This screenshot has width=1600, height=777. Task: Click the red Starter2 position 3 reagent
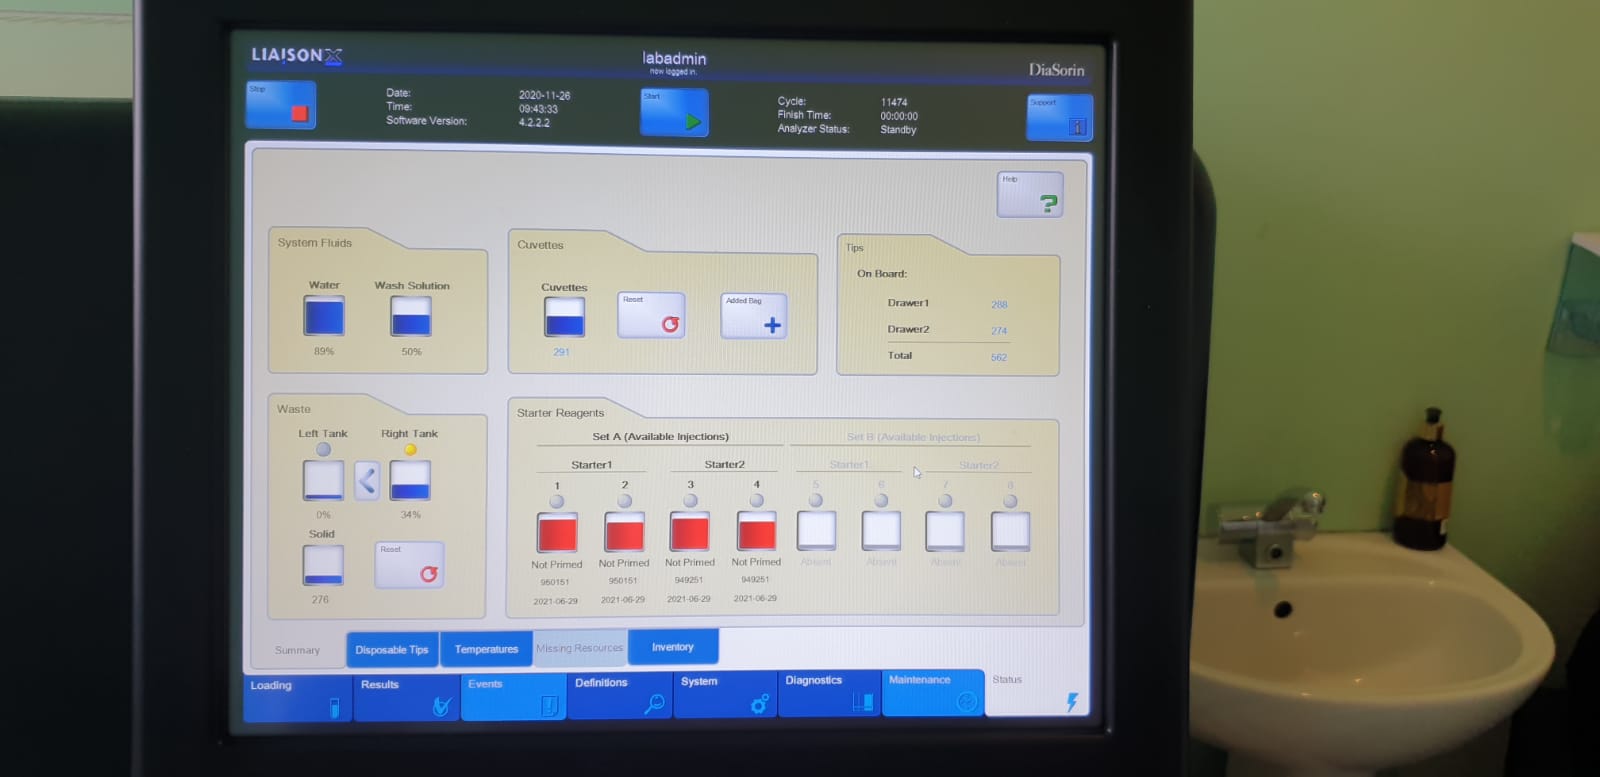click(690, 532)
